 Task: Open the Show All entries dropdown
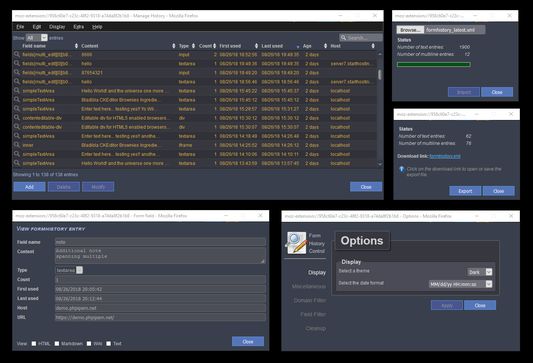coord(37,38)
